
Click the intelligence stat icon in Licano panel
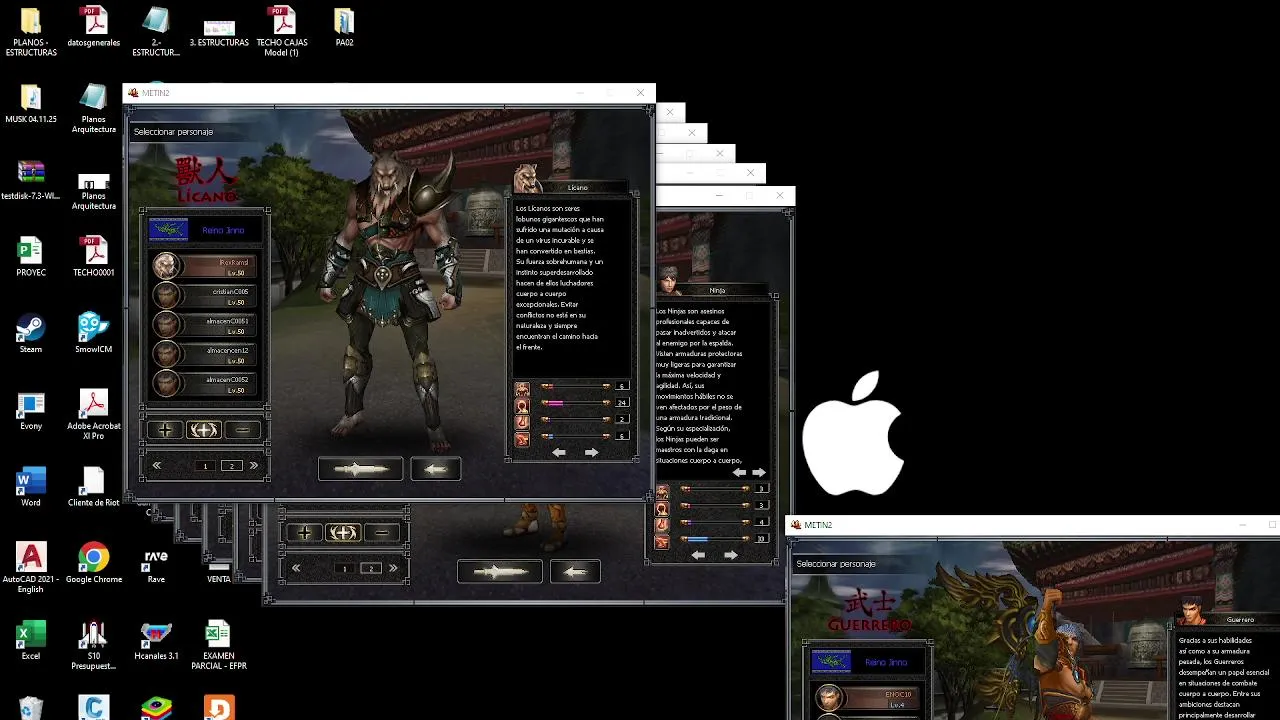coord(522,406)
